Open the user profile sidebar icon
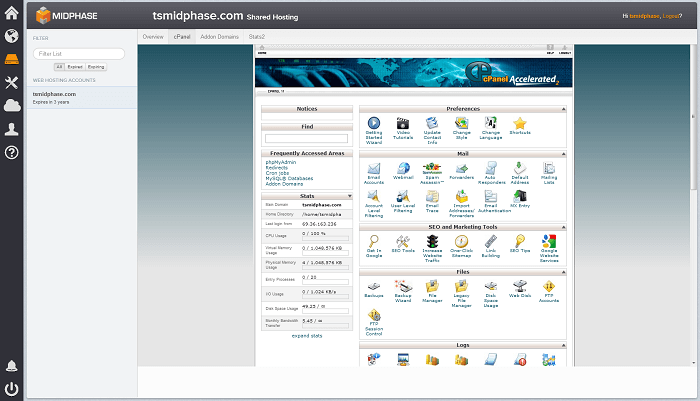 pos(12,129)
